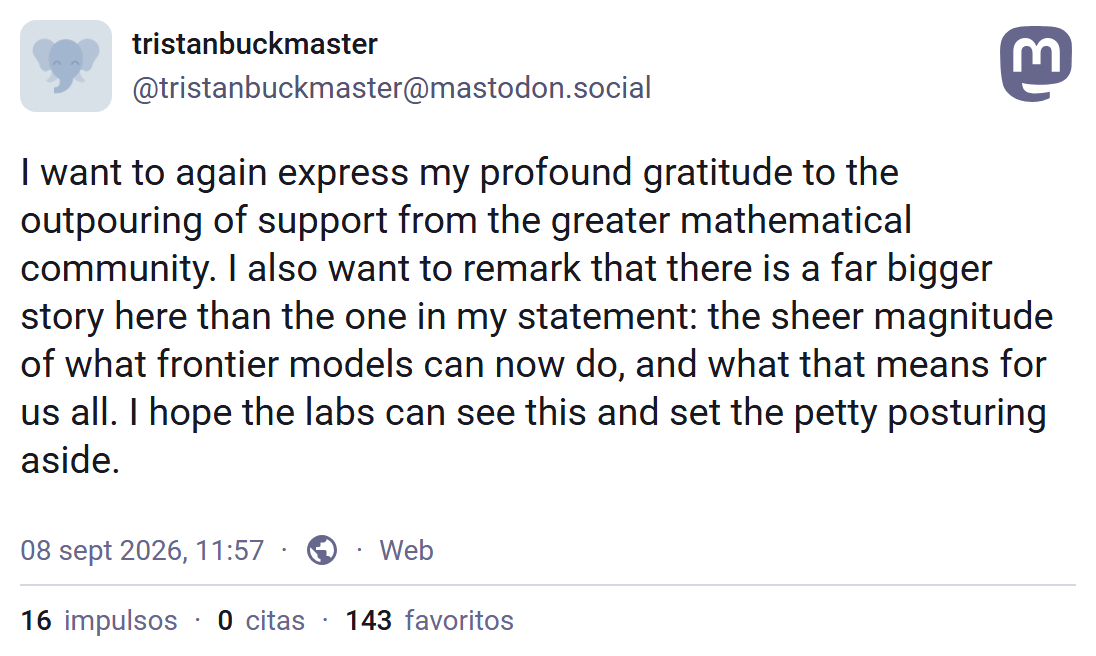Open the impulsos label
1096x656 pixels.
click(120, 620)
